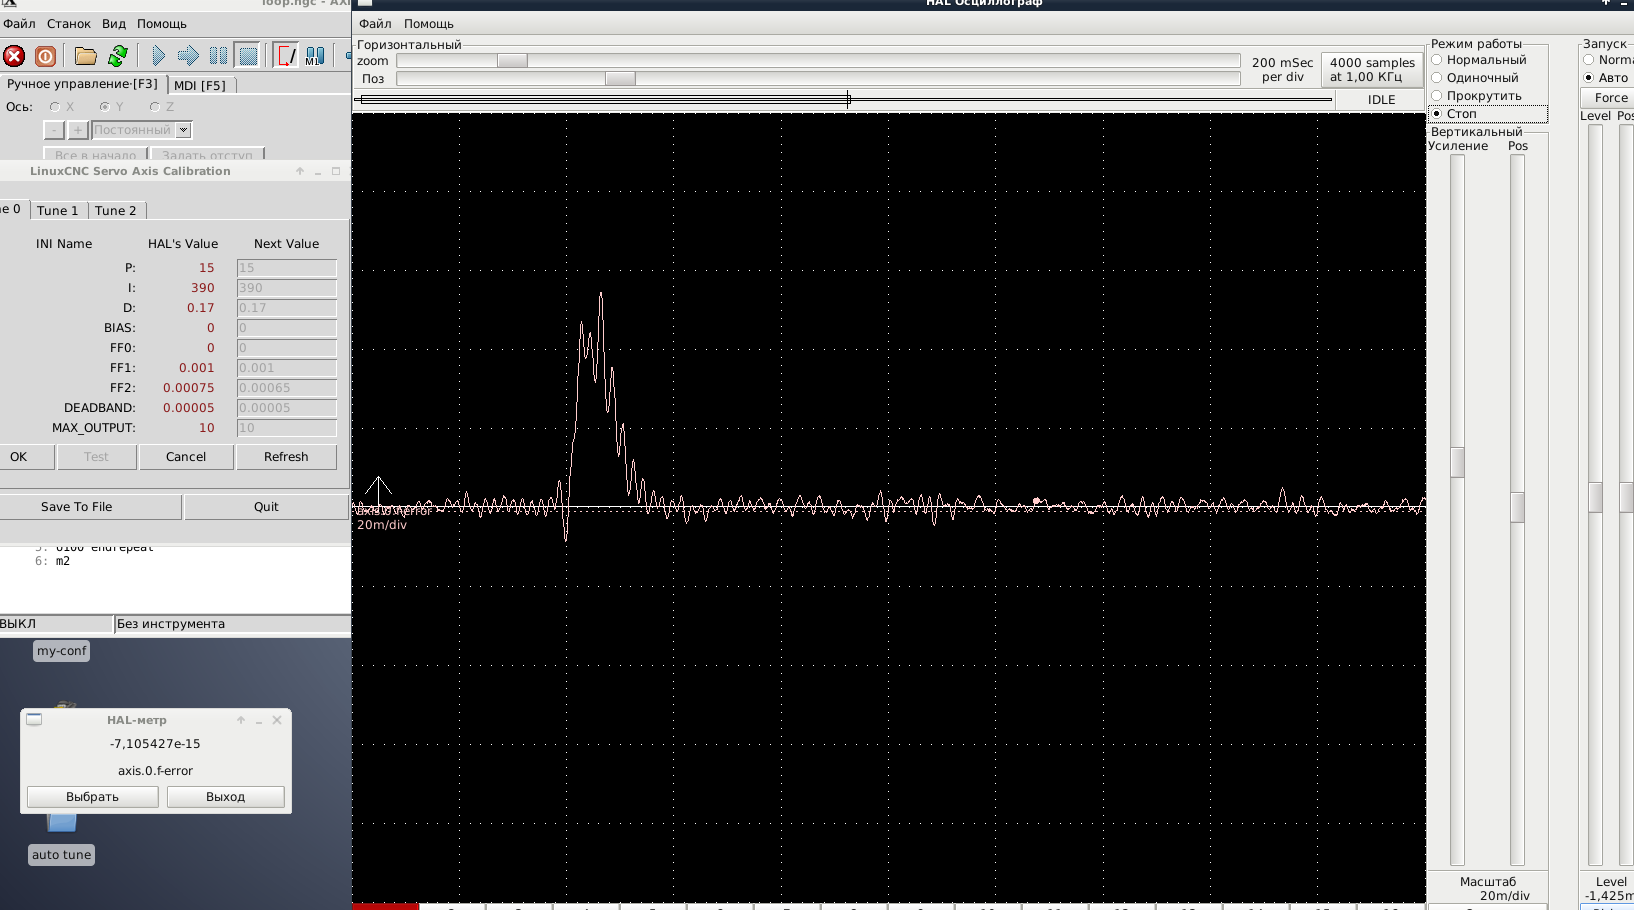Click Refresh in Servo Axis Calibration

[x=286, y=457]
